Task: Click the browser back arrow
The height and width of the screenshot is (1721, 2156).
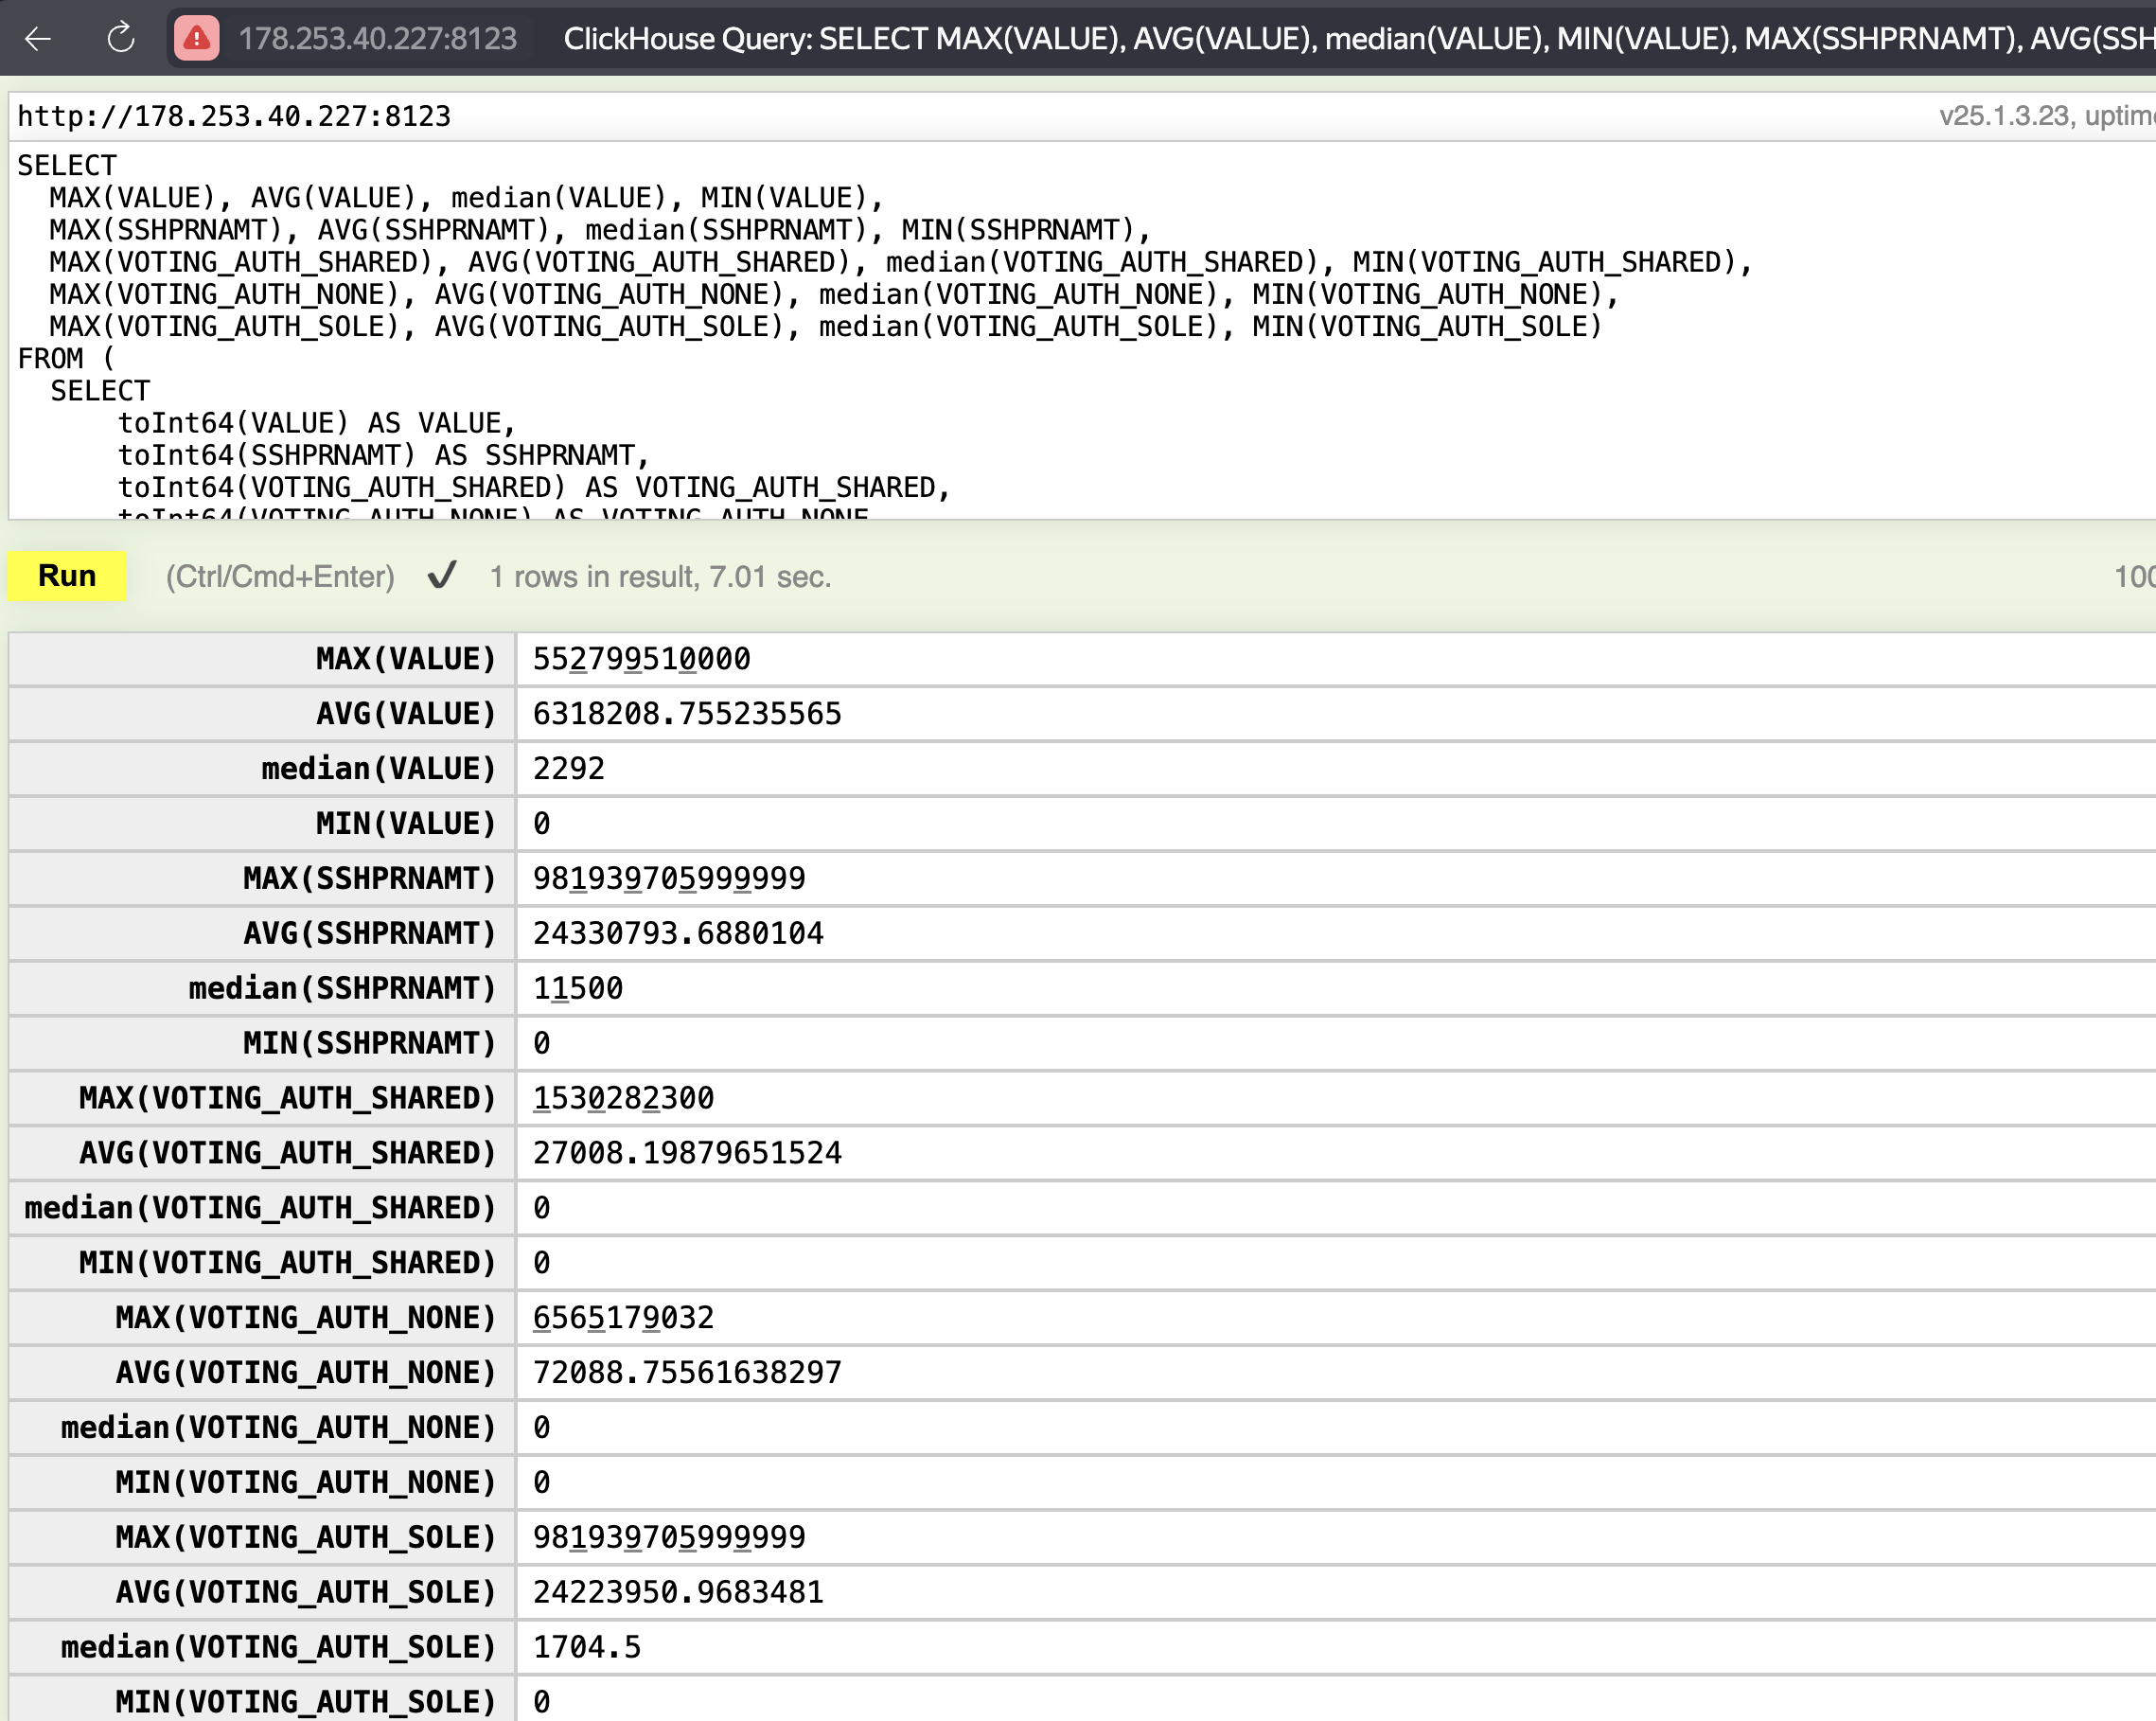Action: (x=38, y=39)
